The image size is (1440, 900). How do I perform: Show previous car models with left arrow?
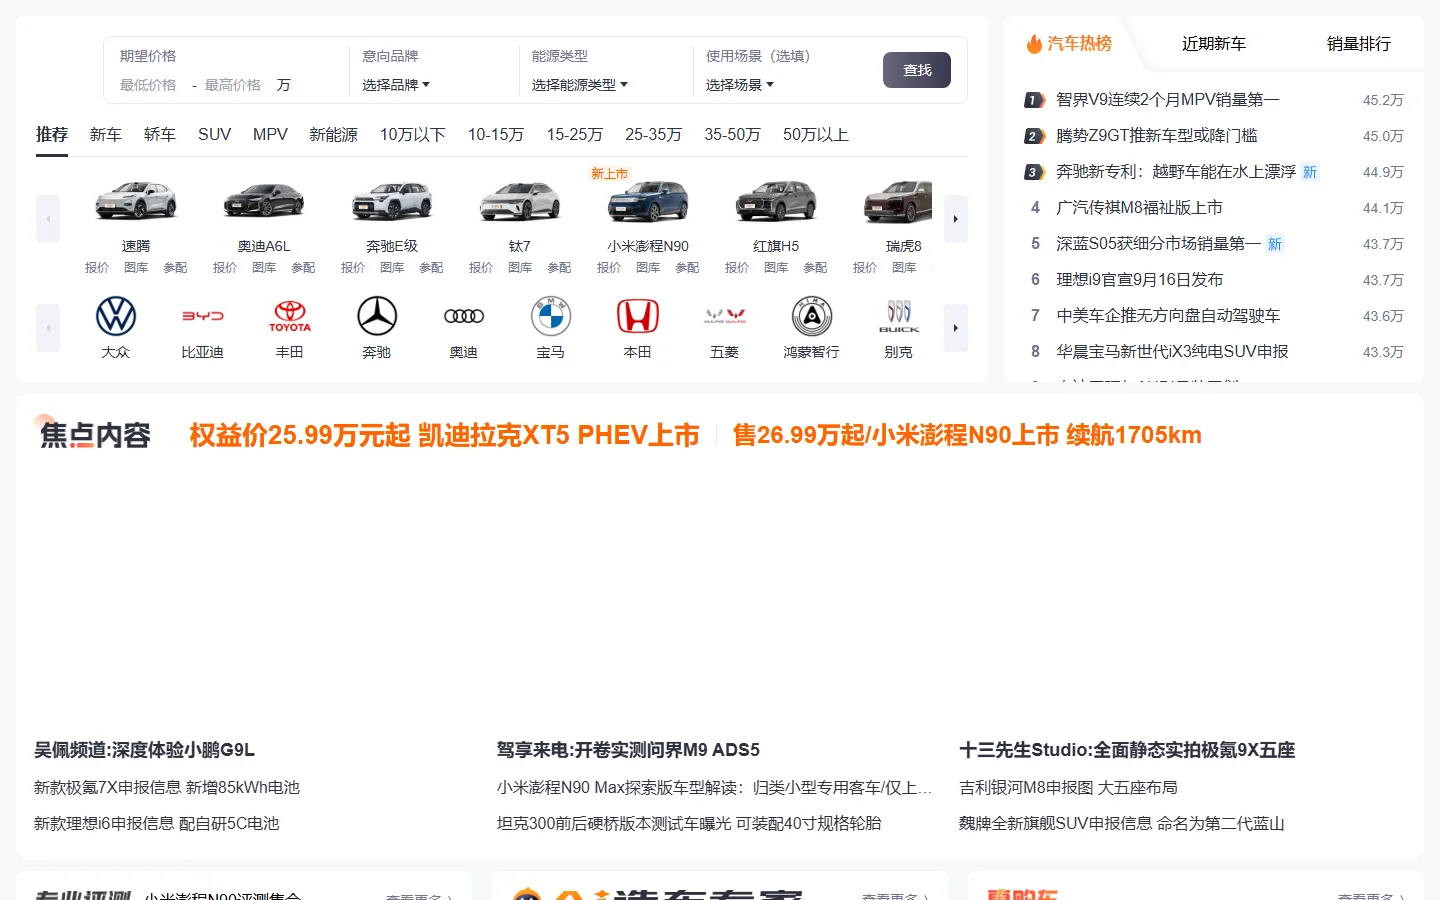coord(48,219)
